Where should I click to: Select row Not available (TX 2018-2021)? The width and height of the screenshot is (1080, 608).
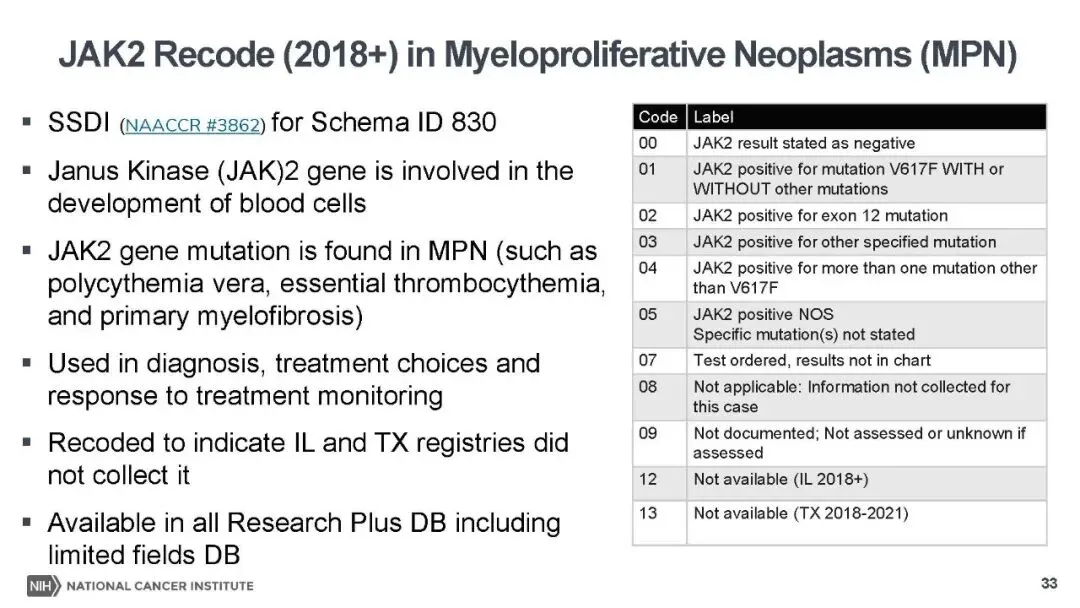(x=840, y=523)
